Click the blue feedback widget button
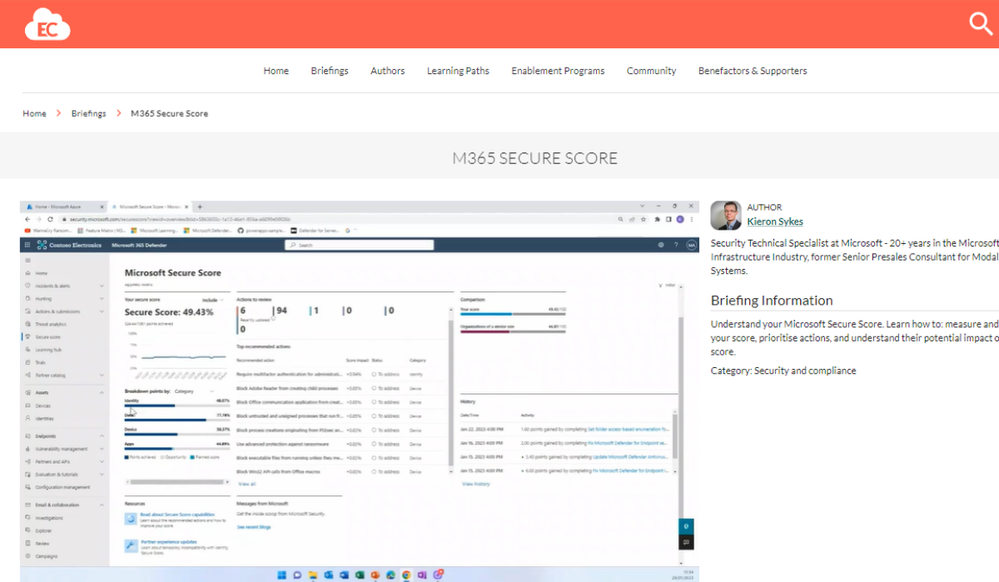999x582 pixels. [x=686, y=527]
